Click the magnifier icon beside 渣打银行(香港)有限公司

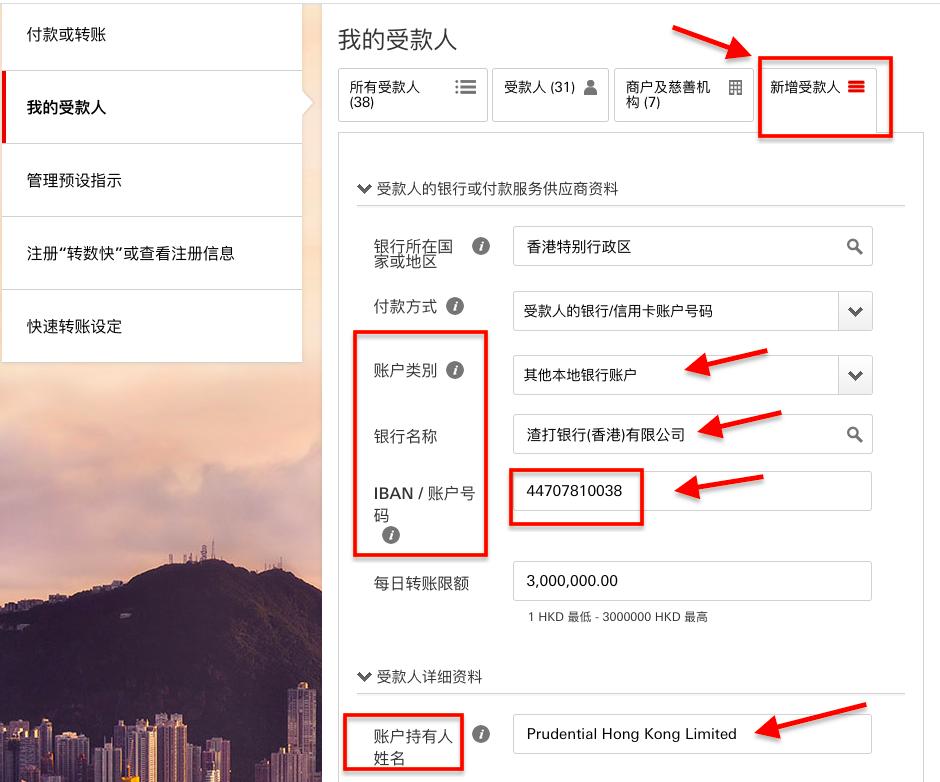pyautogui.click(x=854, y=434)
